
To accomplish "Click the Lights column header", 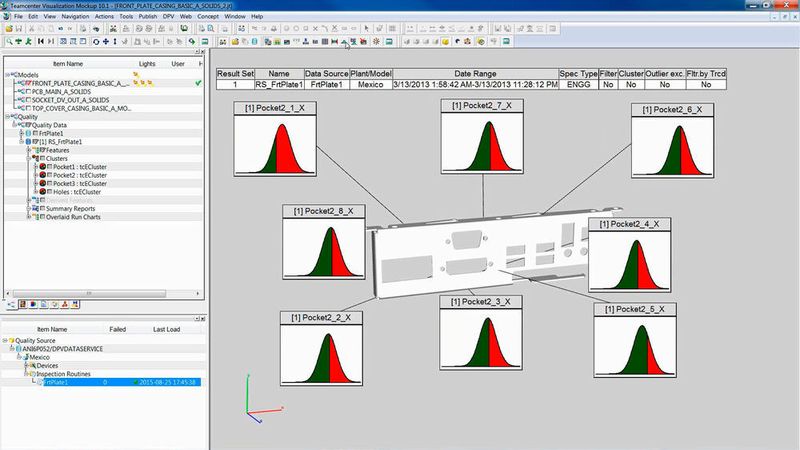I will (147, 64).
